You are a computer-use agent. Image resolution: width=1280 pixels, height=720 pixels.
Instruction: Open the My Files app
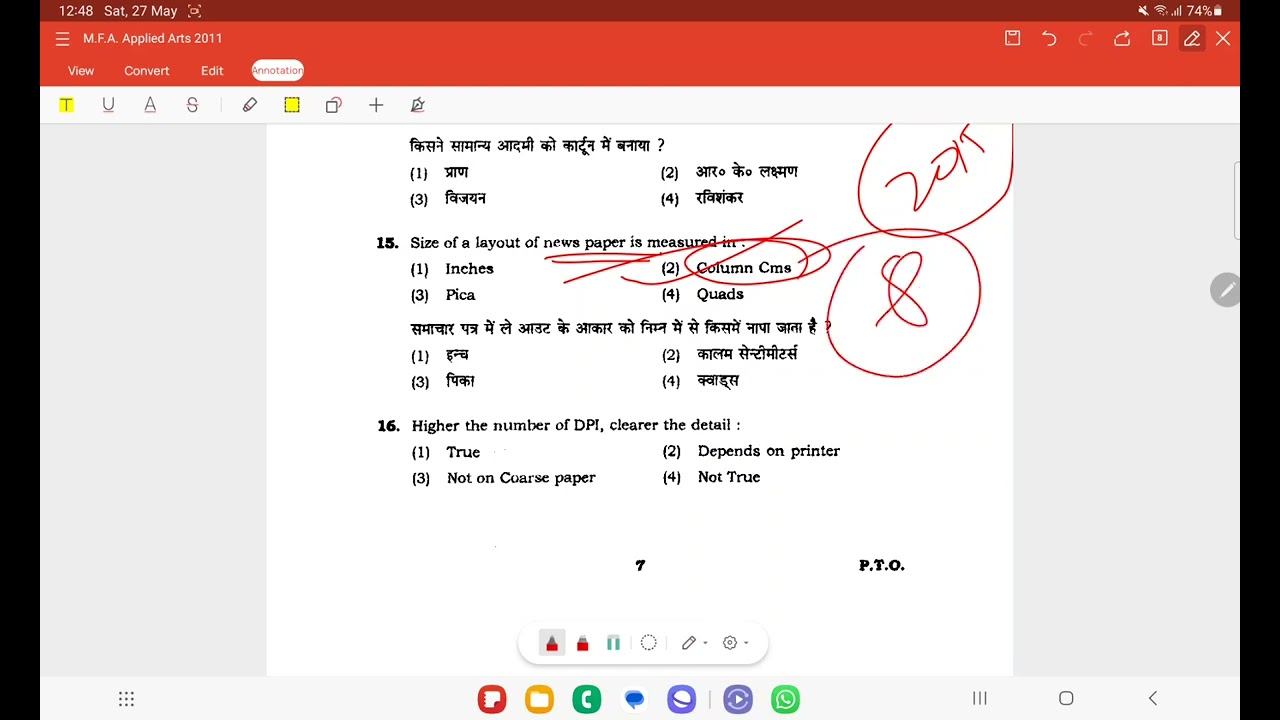[x=539, y=699]
